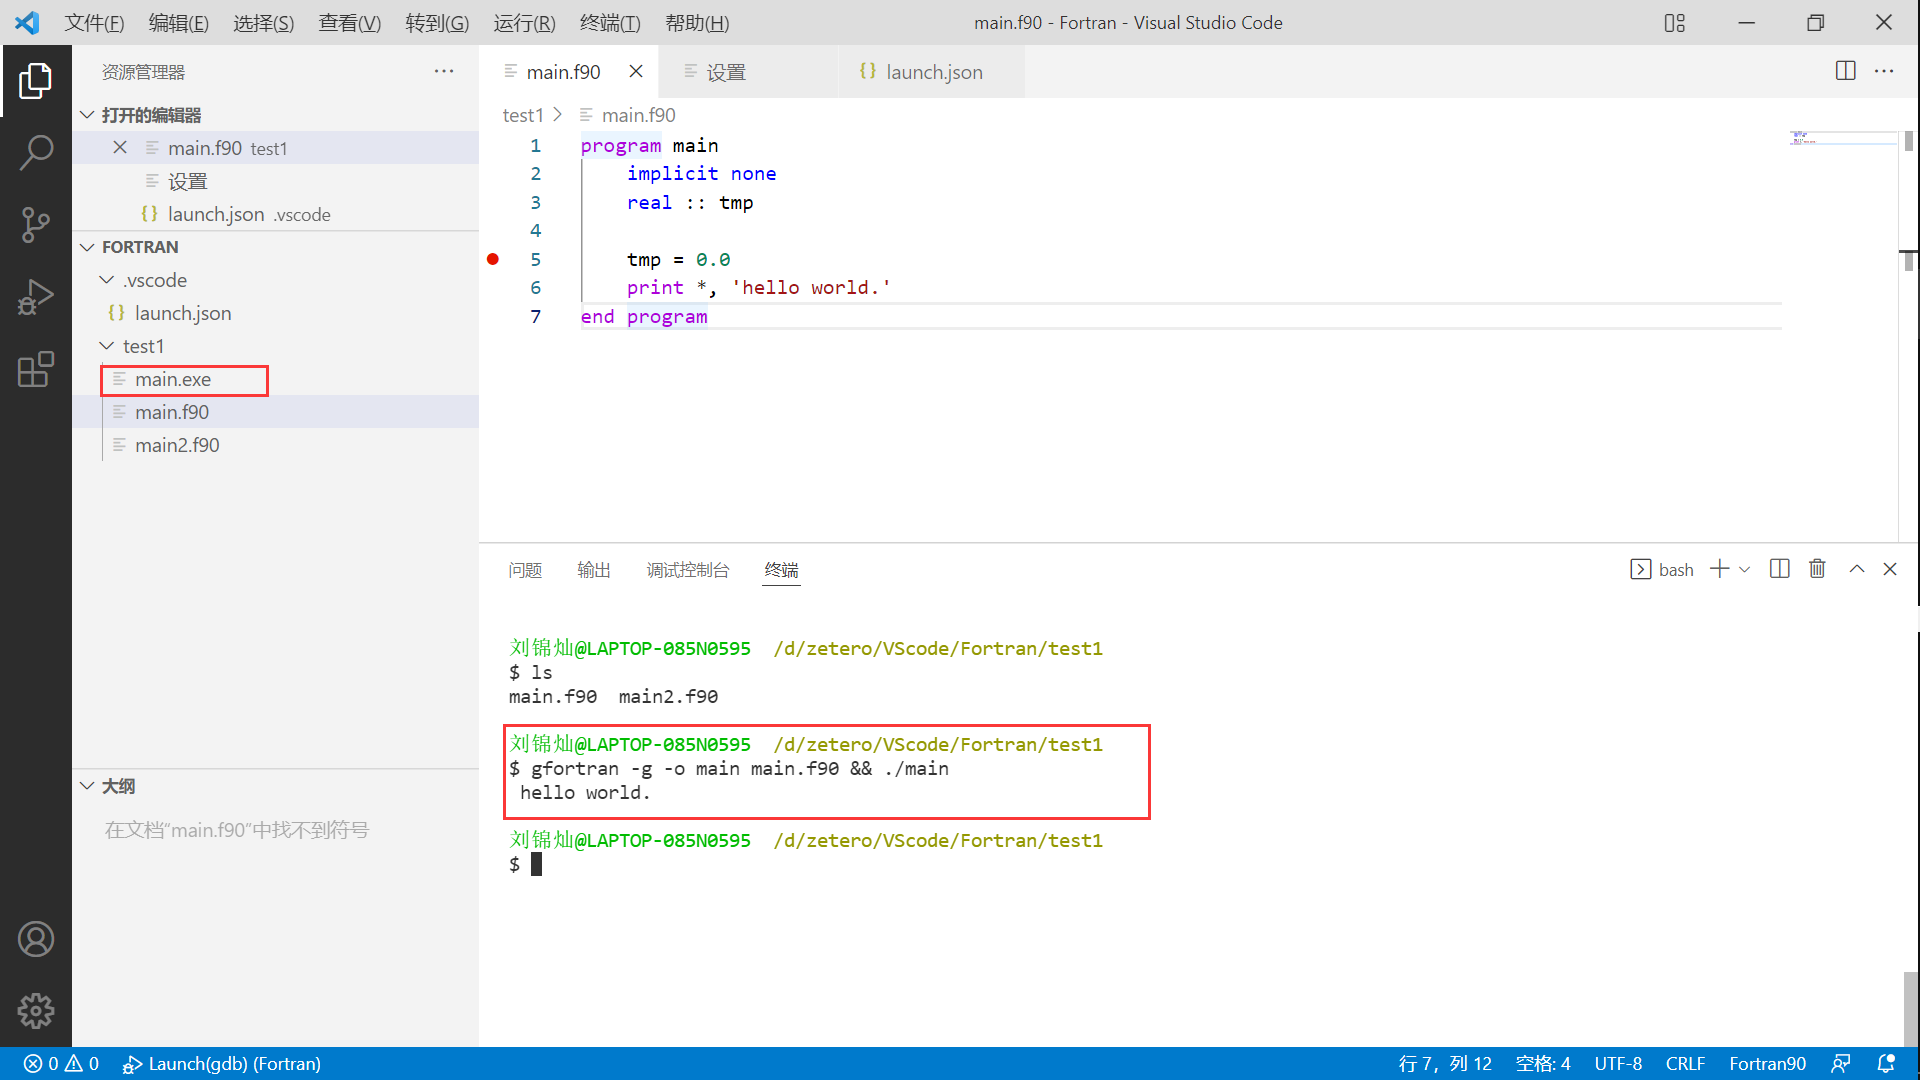The width and height of the screenshot is (1920, 1080).
Task: Kill terminal with the trash icon
Action: click(1817, 569)
